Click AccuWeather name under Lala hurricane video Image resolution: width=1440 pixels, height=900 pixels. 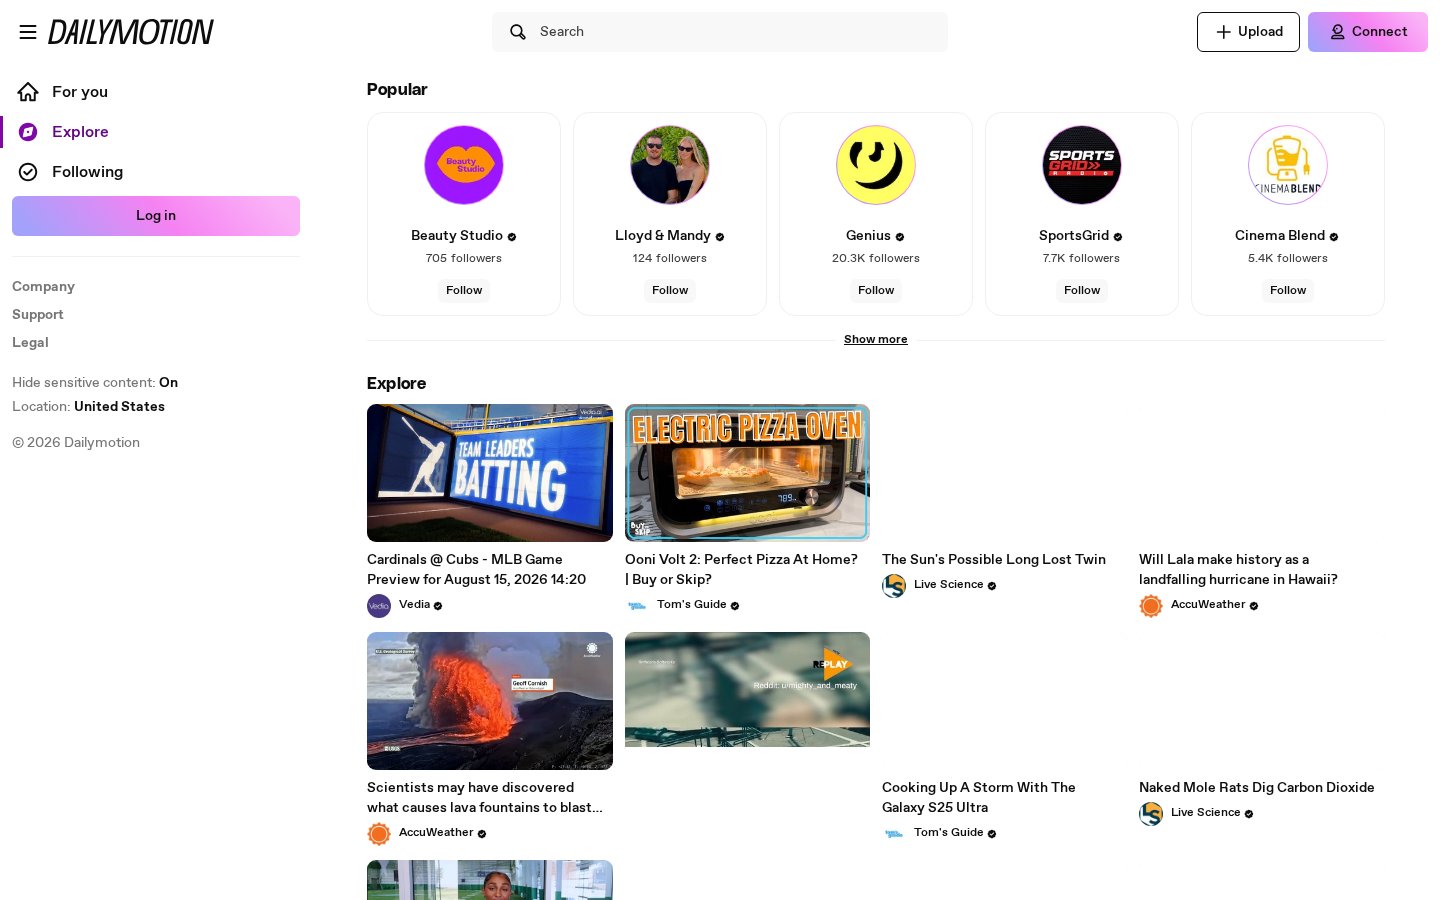tap(1208, 605)
